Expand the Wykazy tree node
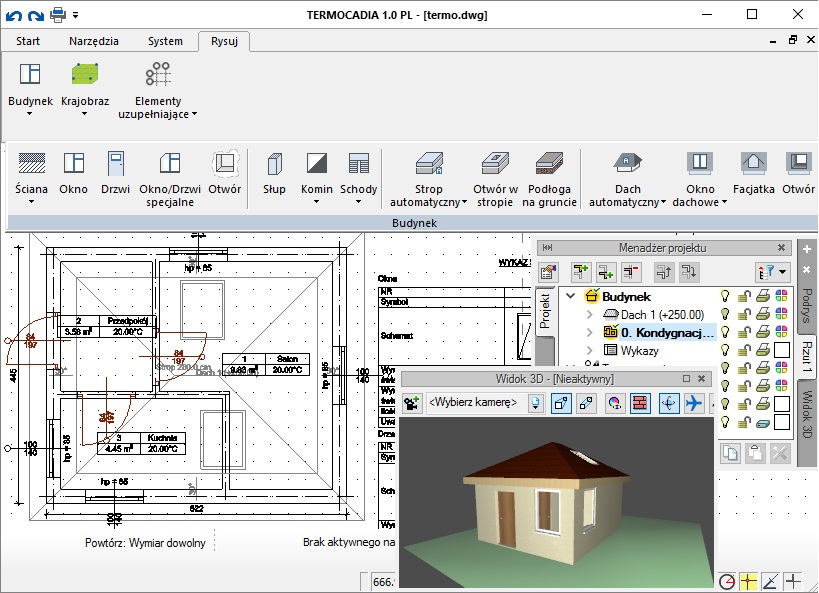Image resolution: width=819 pixels, height=593 pixels. 590,350
